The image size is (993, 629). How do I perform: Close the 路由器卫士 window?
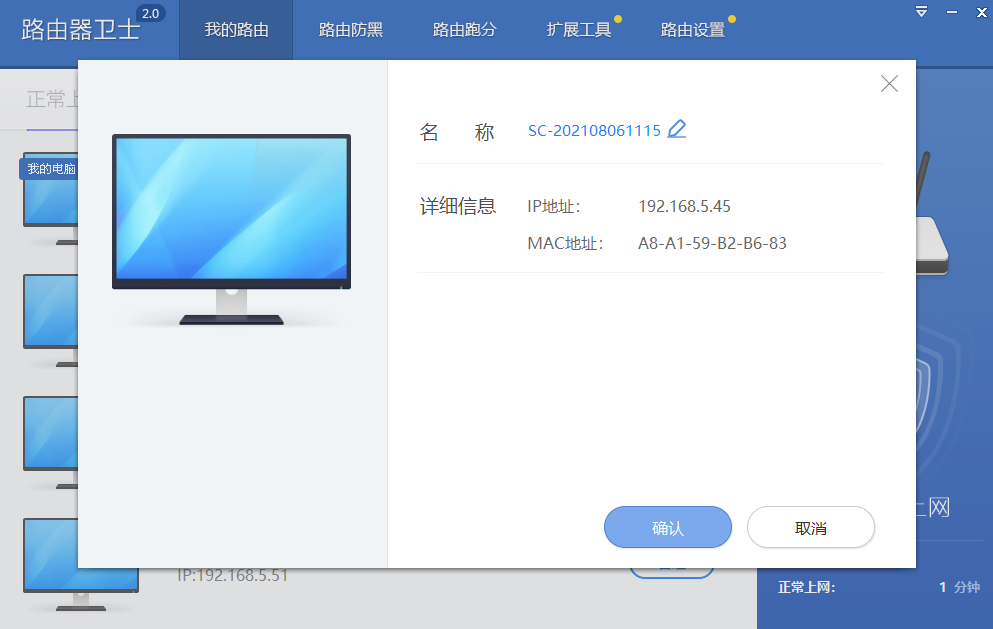(x=982, y=12)
